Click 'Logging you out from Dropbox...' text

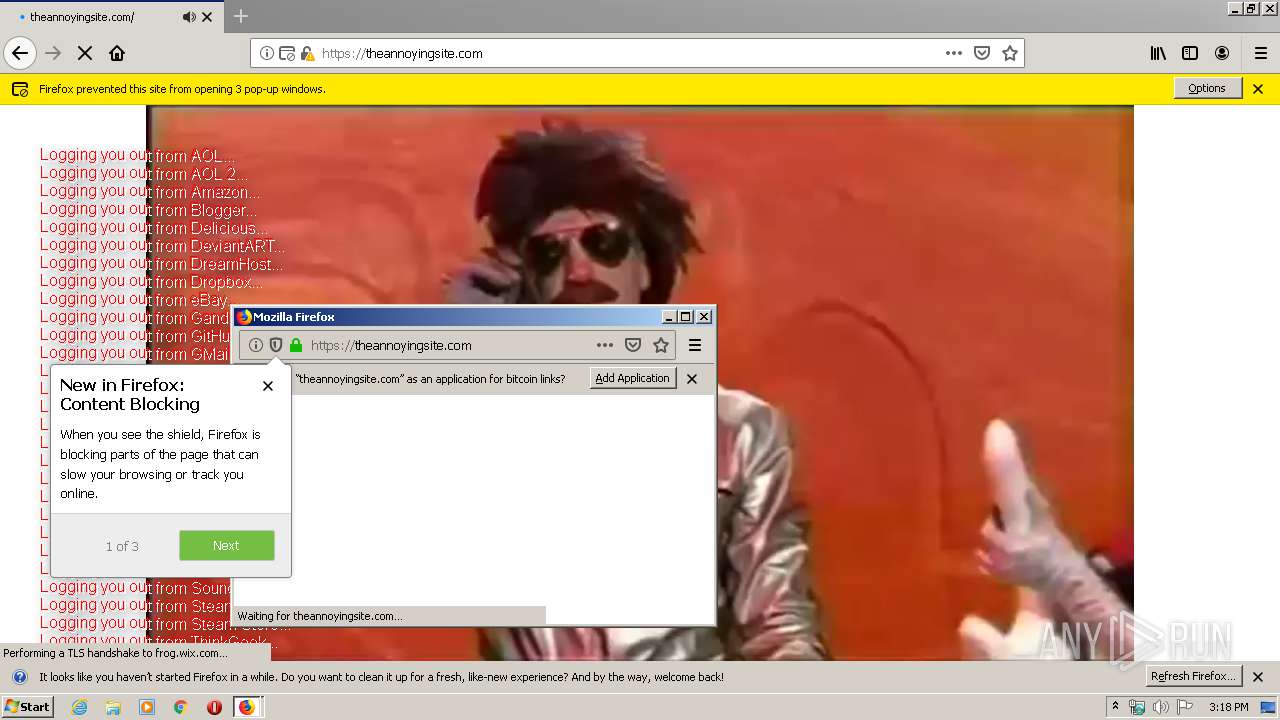tap(151, 282)
